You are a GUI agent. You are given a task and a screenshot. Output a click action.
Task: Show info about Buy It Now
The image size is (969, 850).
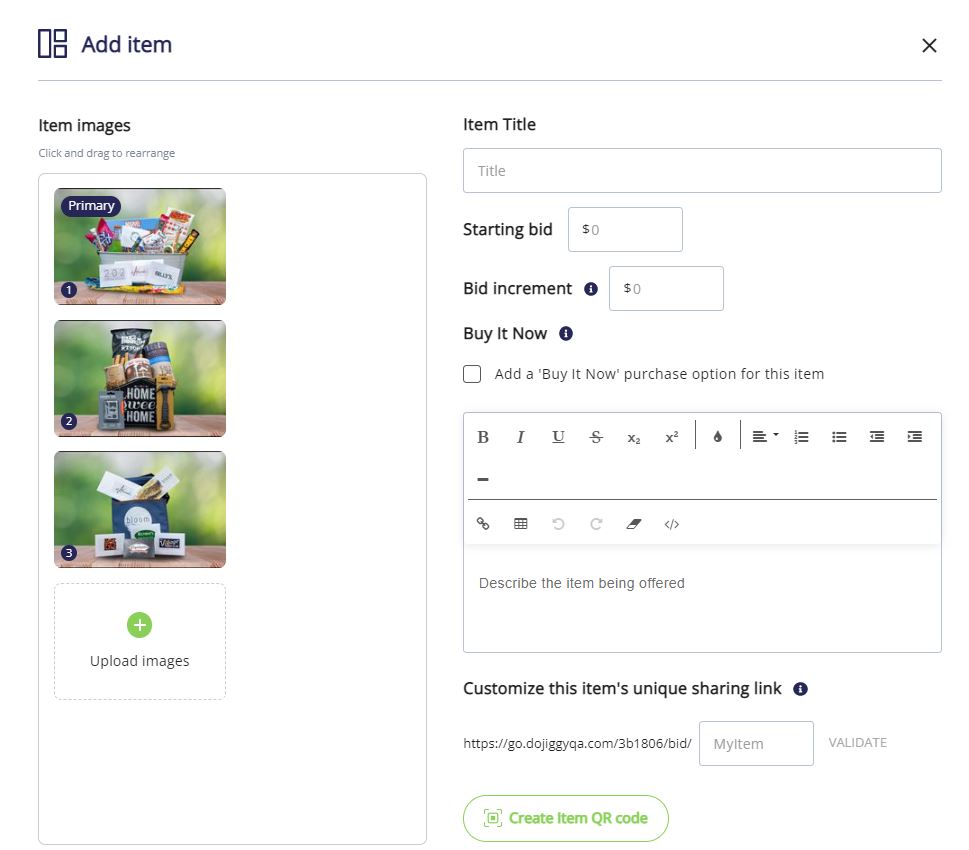click(565, 334)
